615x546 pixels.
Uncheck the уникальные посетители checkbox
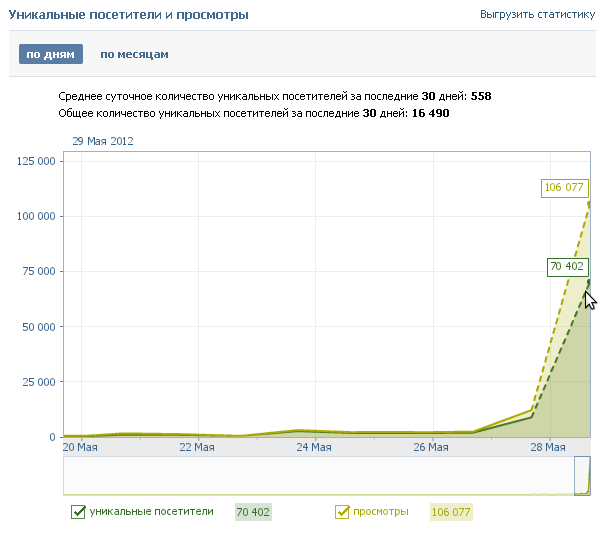pyautogui.click(x=78, y=512)
